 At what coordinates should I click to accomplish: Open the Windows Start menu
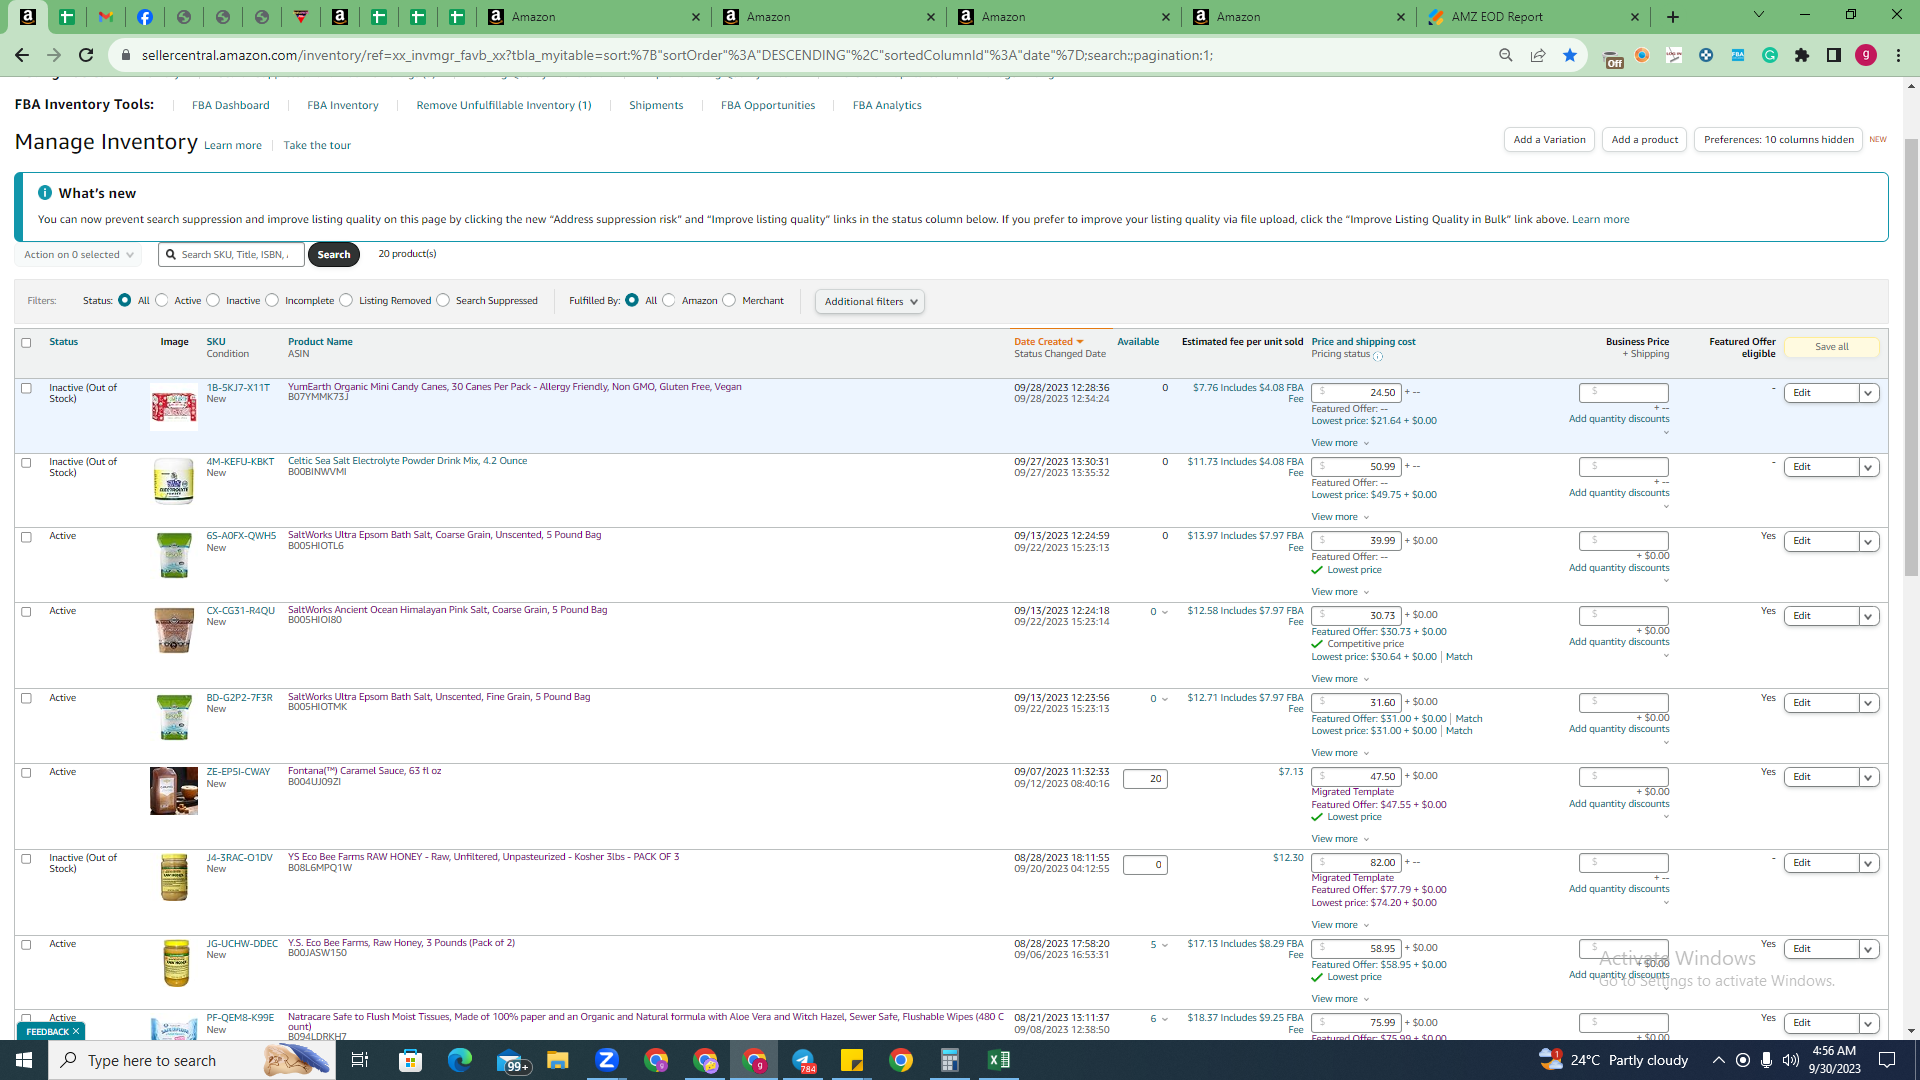(24, 1060)
